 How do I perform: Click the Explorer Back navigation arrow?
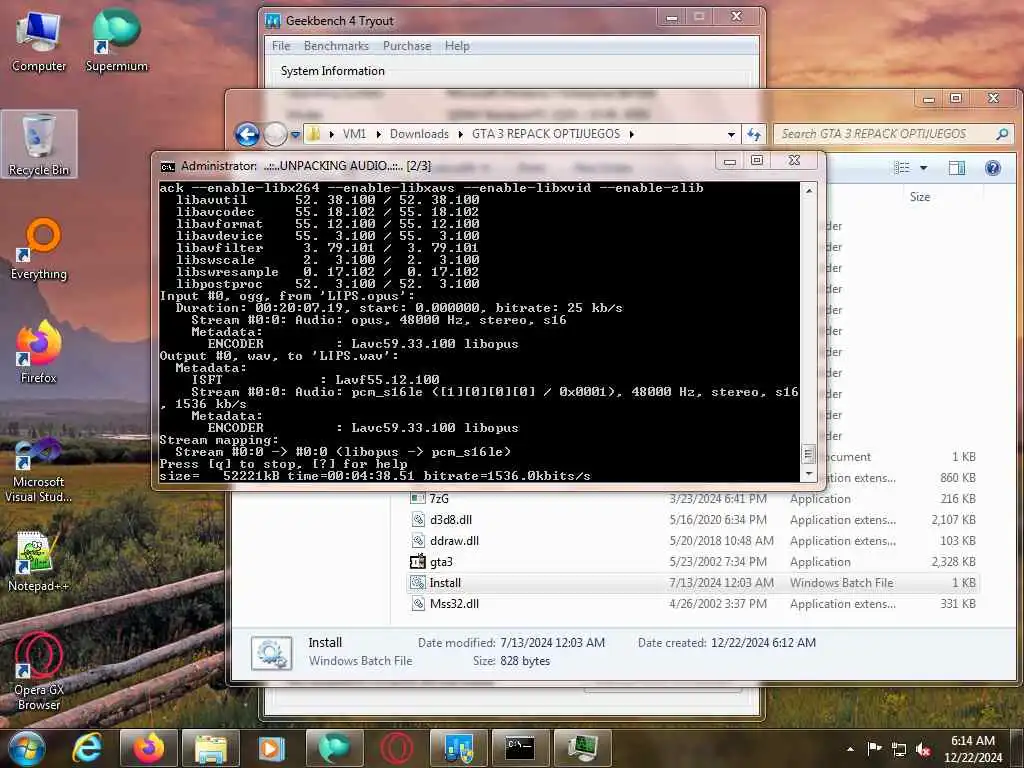tap(248, 135)
